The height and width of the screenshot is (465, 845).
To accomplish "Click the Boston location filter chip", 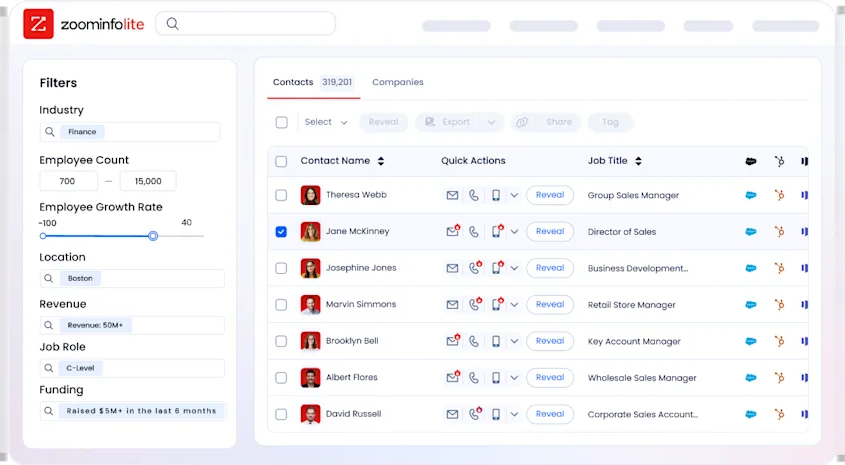I will tap(80, 279).
